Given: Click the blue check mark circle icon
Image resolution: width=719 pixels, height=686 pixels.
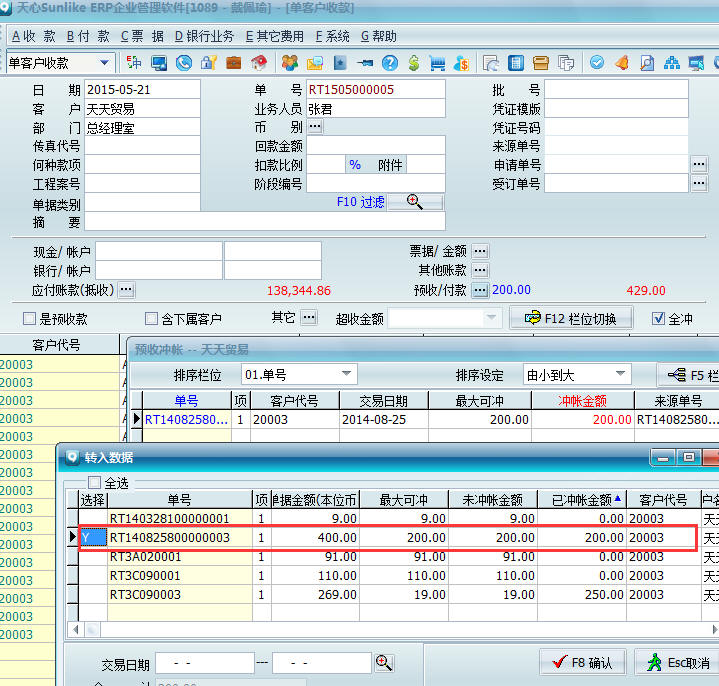Looking at the screenshot, I should [597, 62].
